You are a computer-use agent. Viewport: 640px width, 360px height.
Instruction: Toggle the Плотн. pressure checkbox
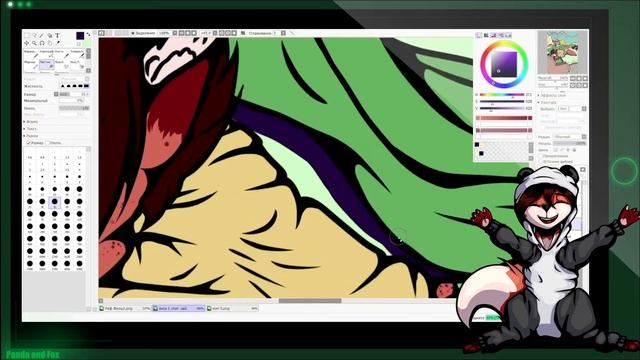point(48,143)
